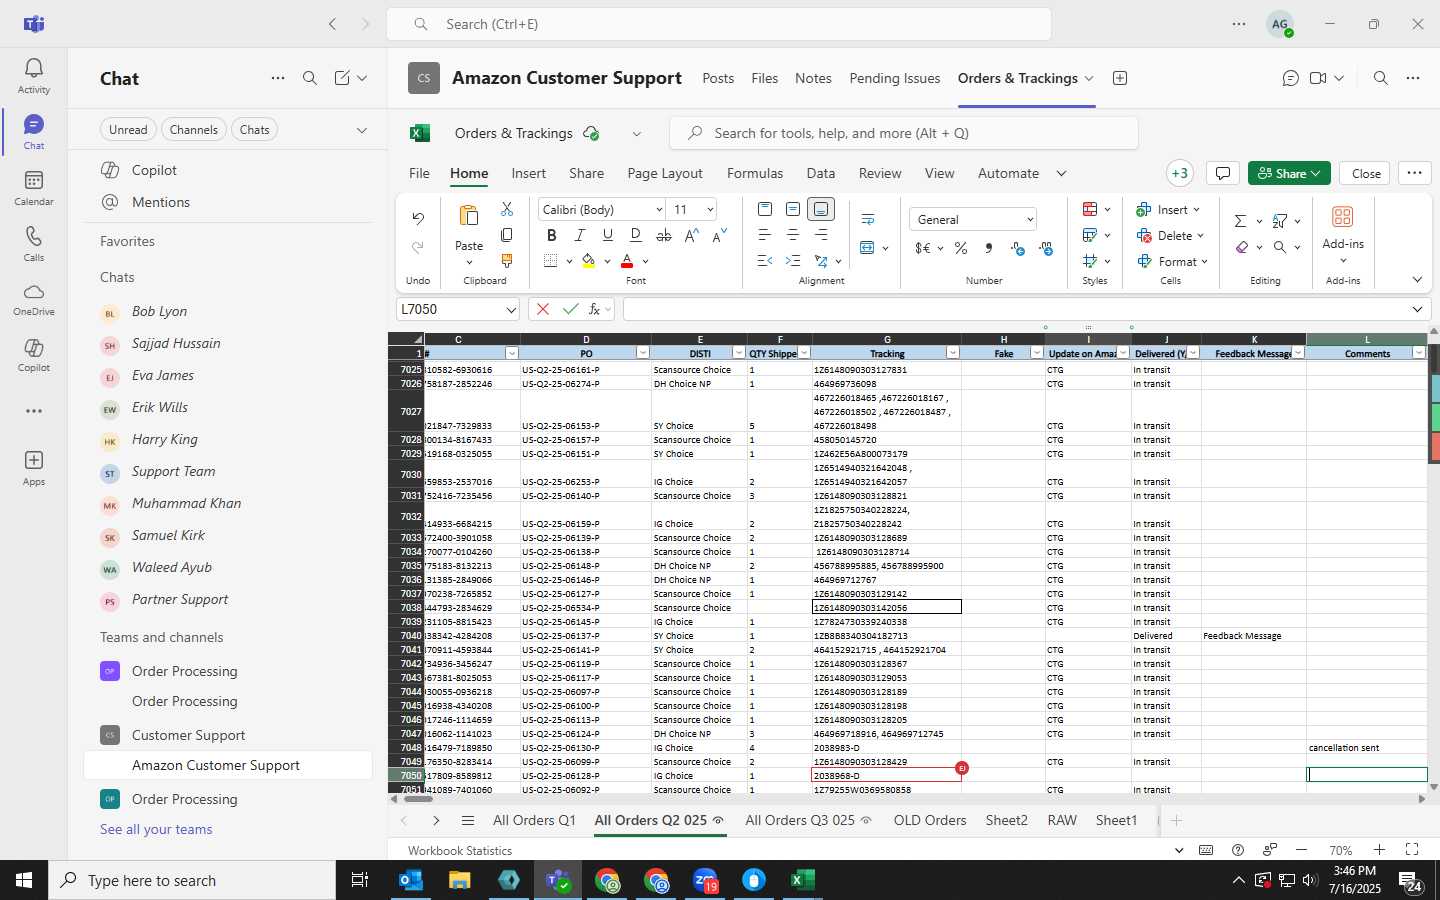Toggle Underline formatting
The image size is (1440, 900).
607,235
